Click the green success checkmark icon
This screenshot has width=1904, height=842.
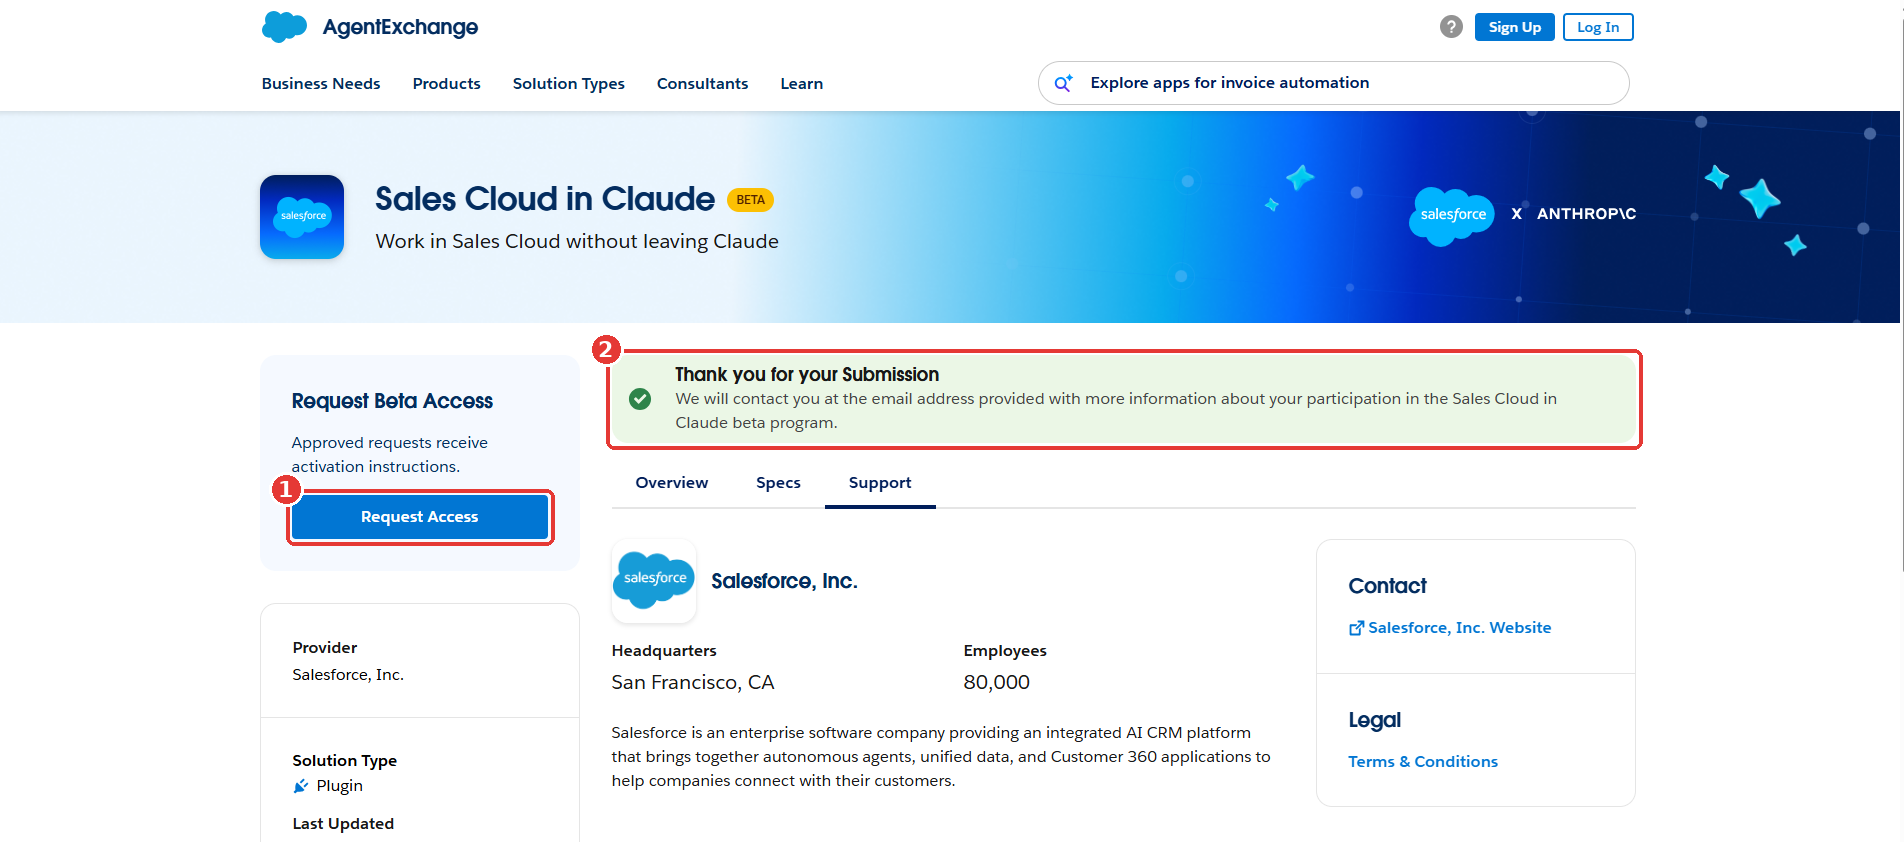click(x=640, y=399)
